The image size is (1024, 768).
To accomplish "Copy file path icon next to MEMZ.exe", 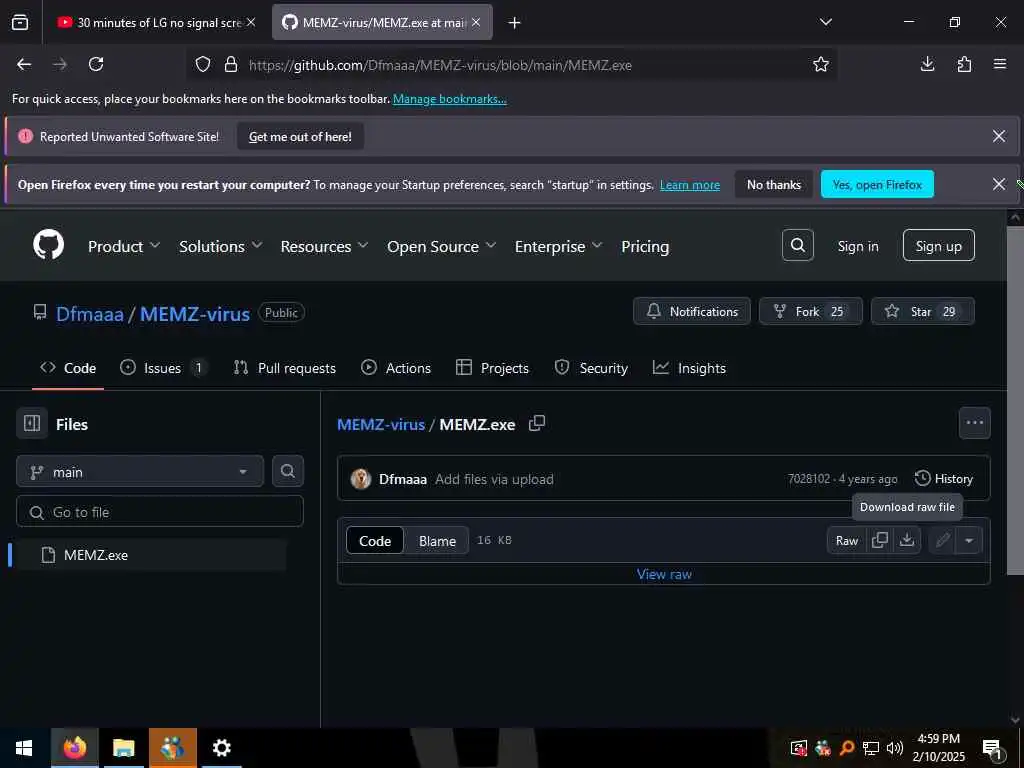I will (537, 423).
